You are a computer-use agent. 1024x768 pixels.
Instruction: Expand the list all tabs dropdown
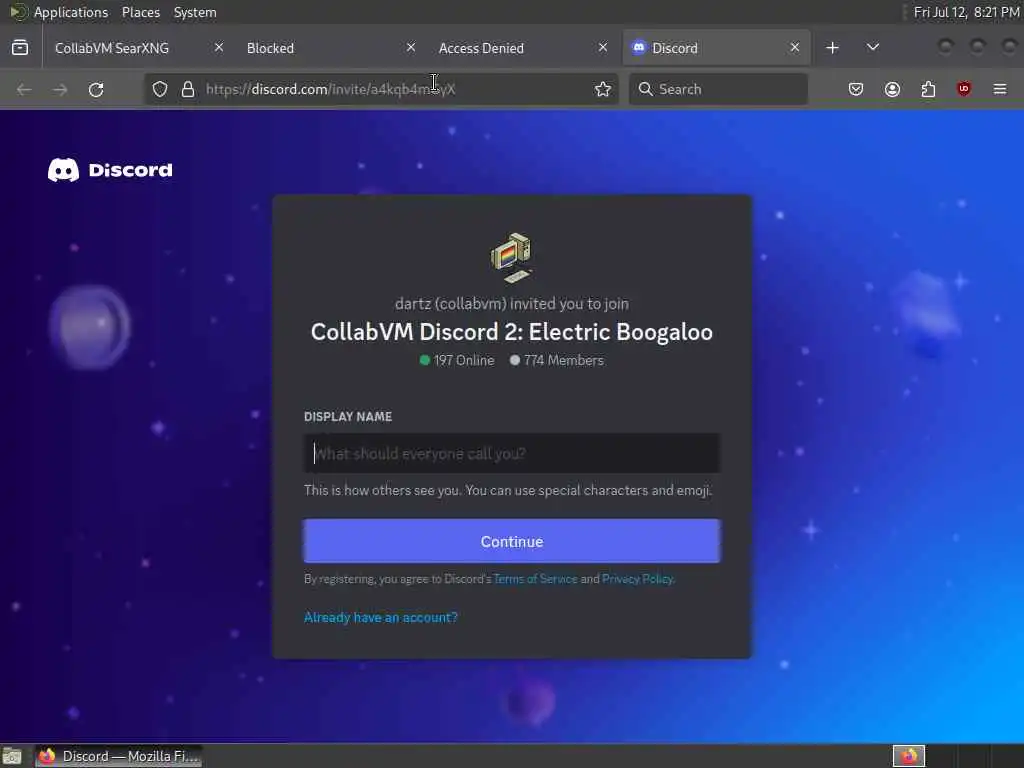(872, 48)
